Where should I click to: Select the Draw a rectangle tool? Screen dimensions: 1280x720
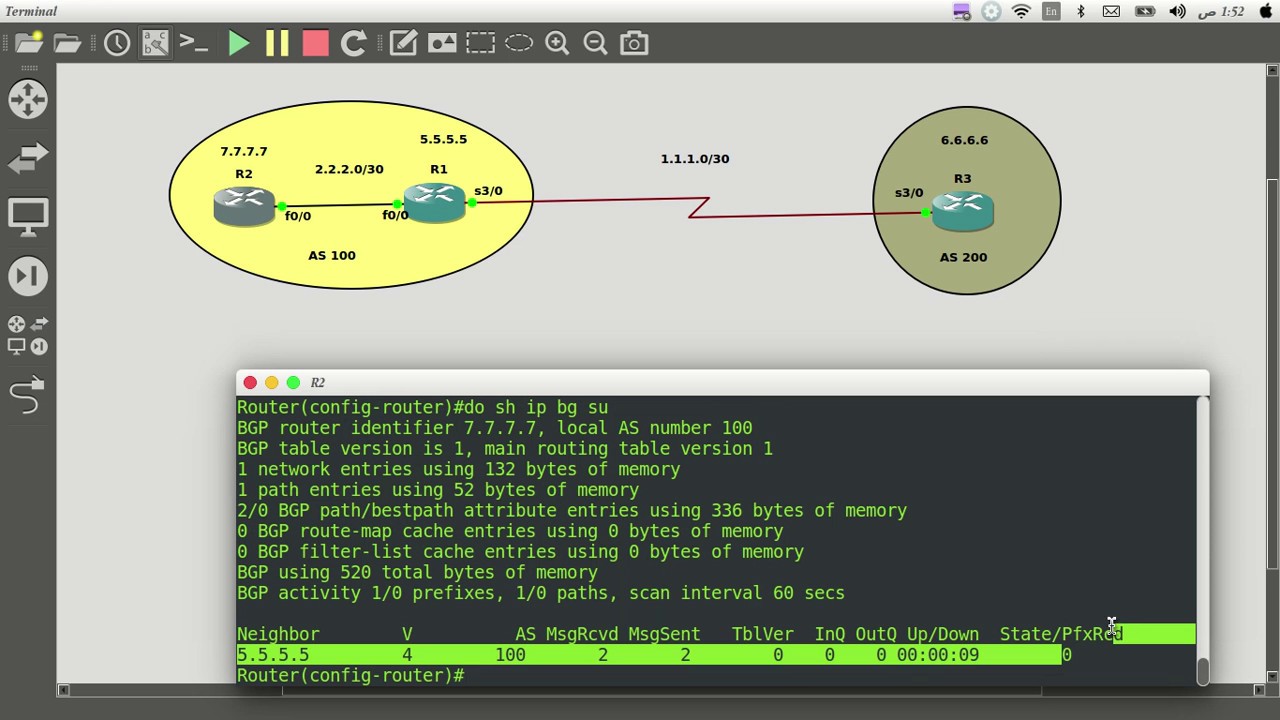(x=480, y=43)
